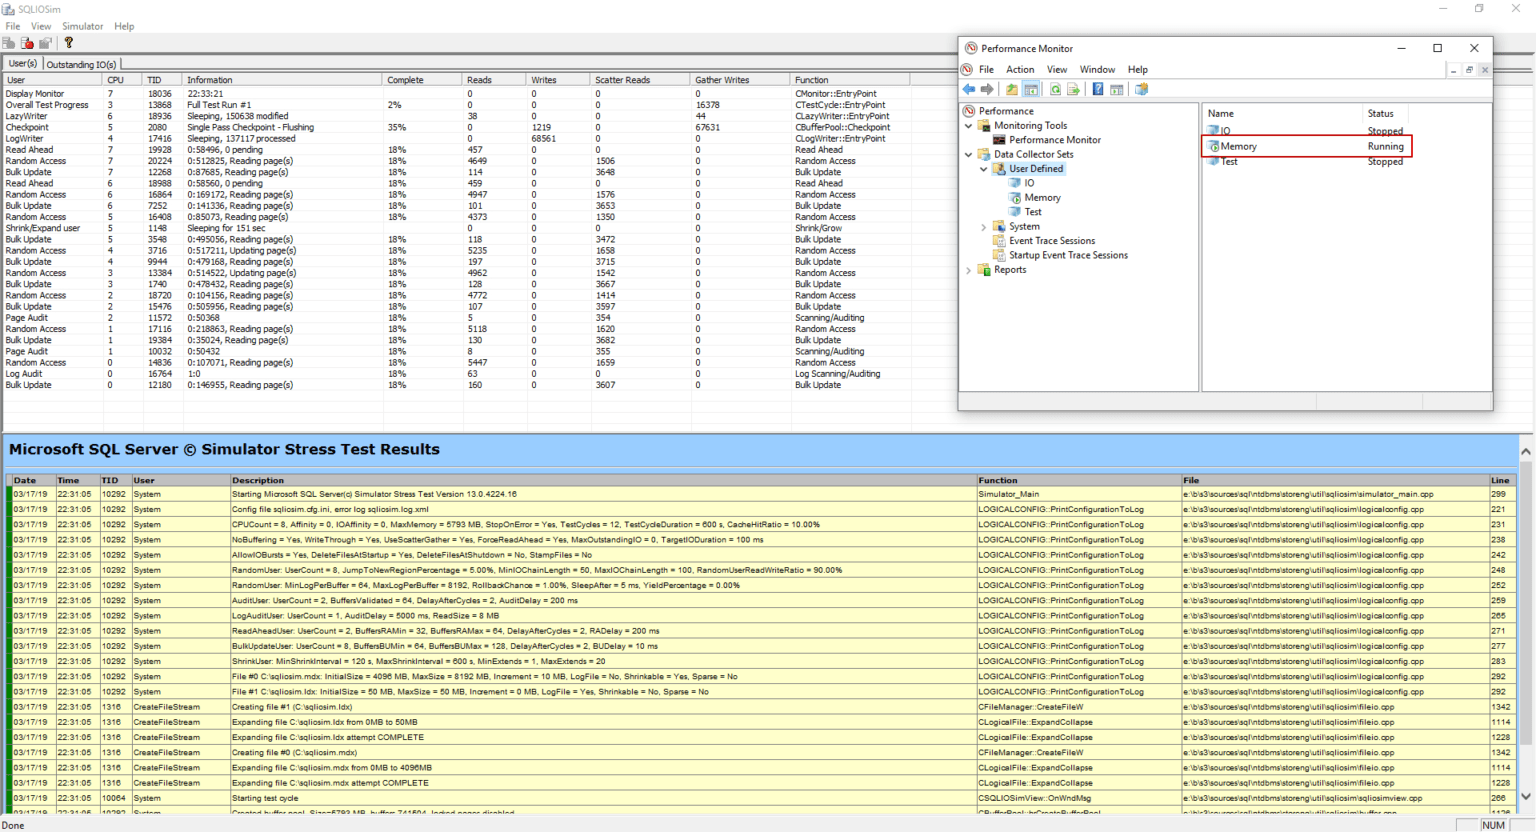This screenshot has height=832, width=1536.
Task: Open the Action menu in Performance Monitor
Action: pos(1020,69)
